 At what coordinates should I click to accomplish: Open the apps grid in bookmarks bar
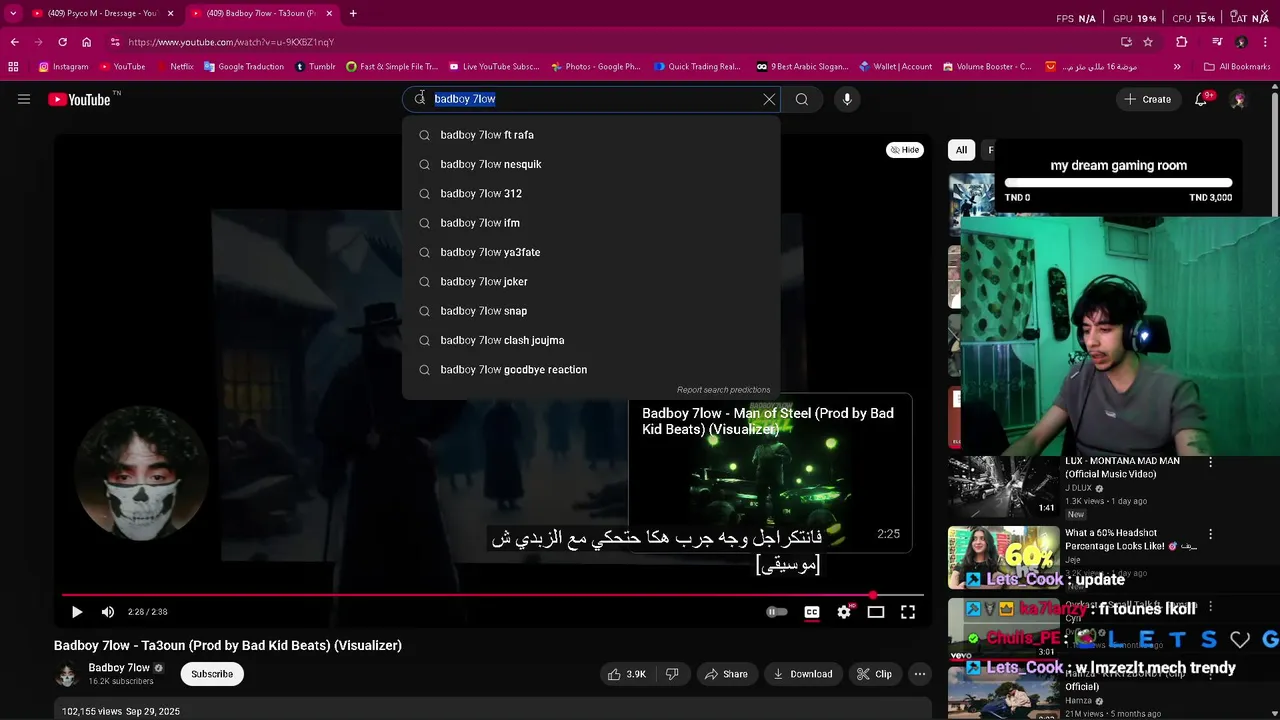(x=13, y=67)
